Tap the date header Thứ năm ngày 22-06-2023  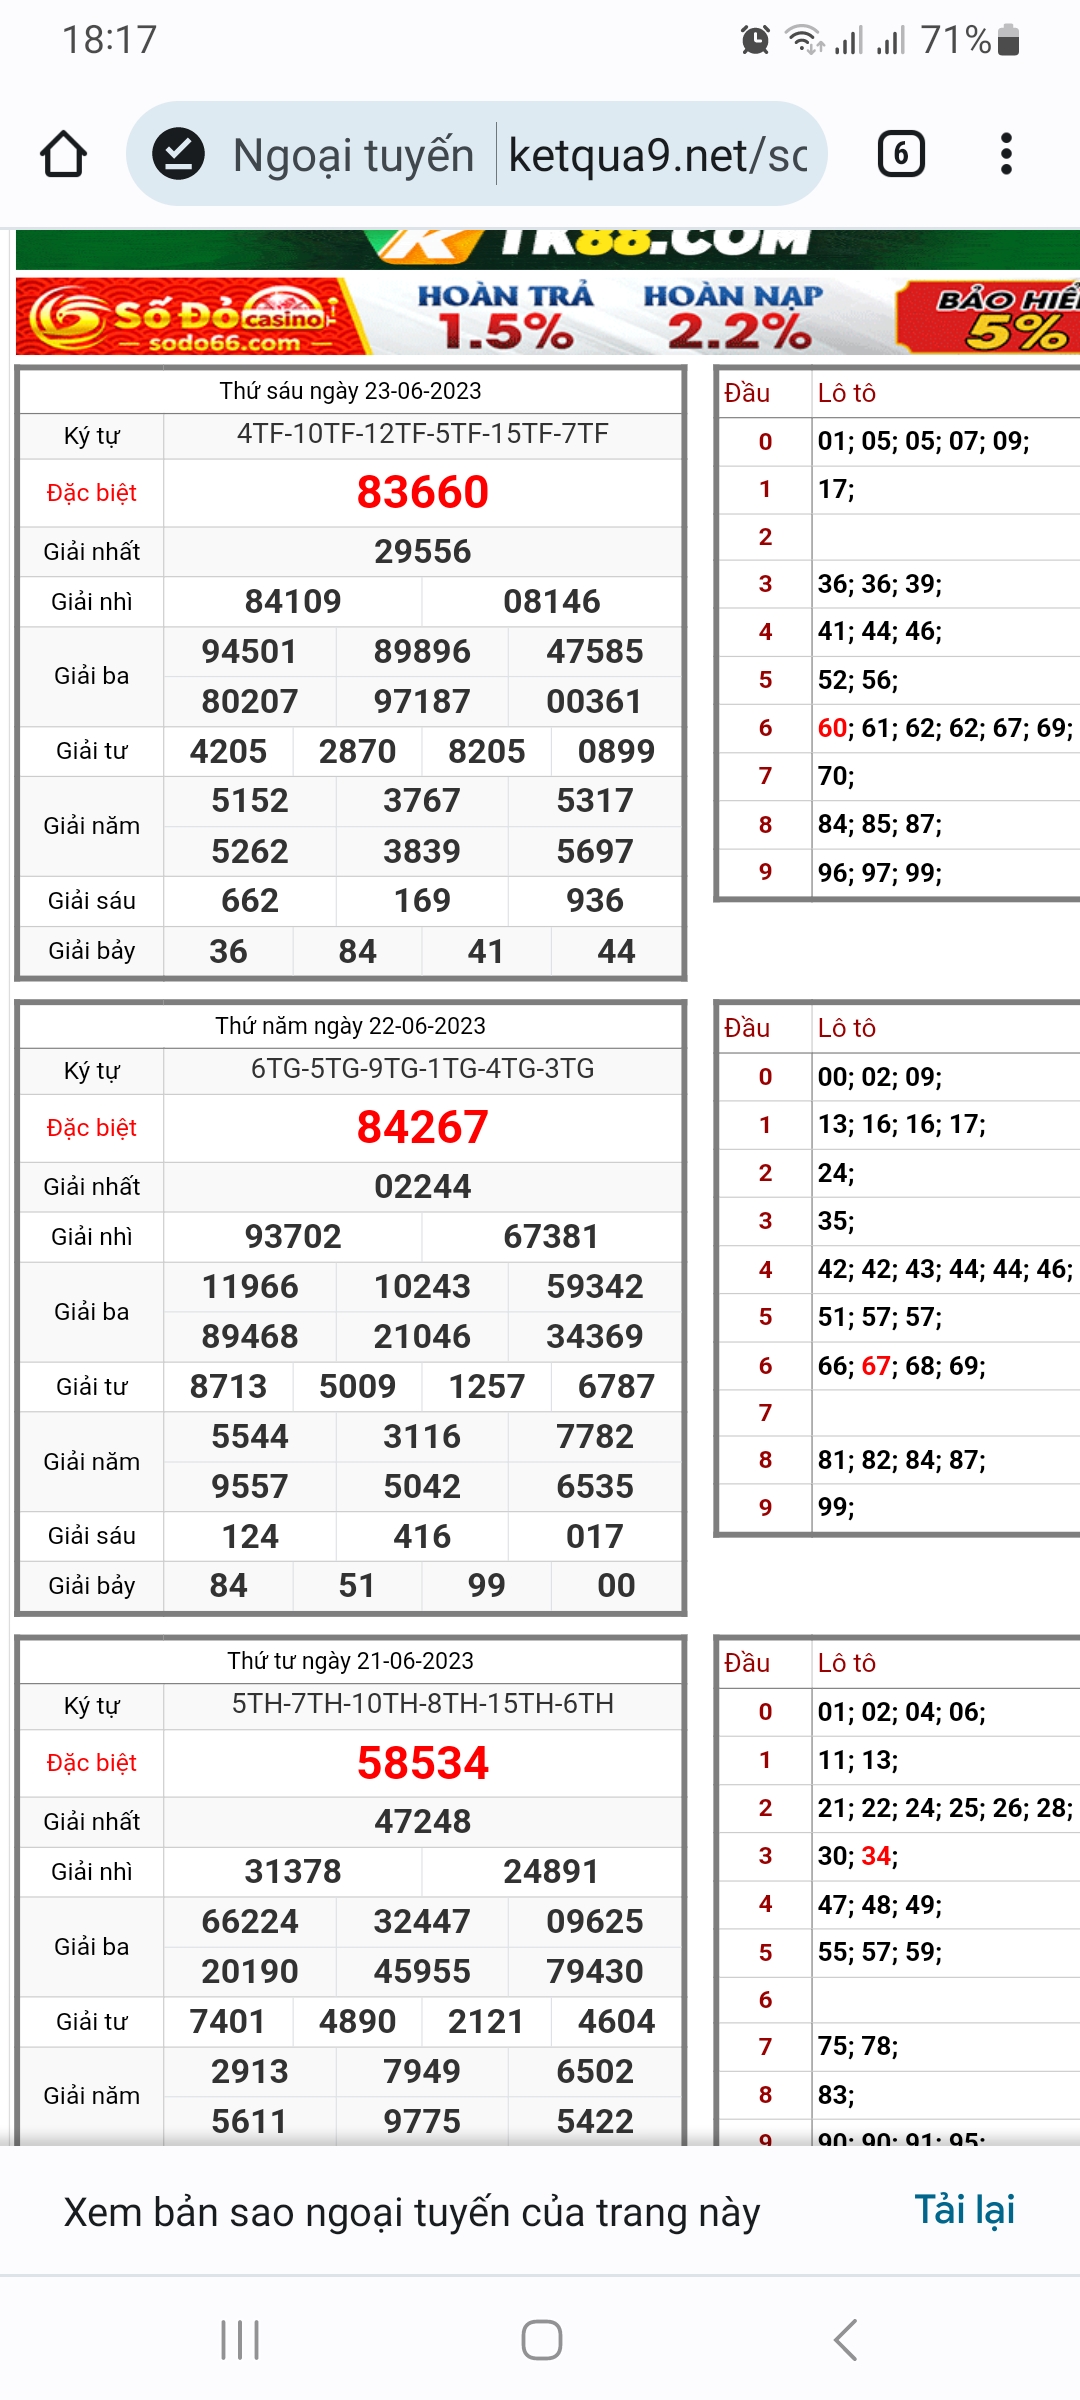click(350, 1026)
